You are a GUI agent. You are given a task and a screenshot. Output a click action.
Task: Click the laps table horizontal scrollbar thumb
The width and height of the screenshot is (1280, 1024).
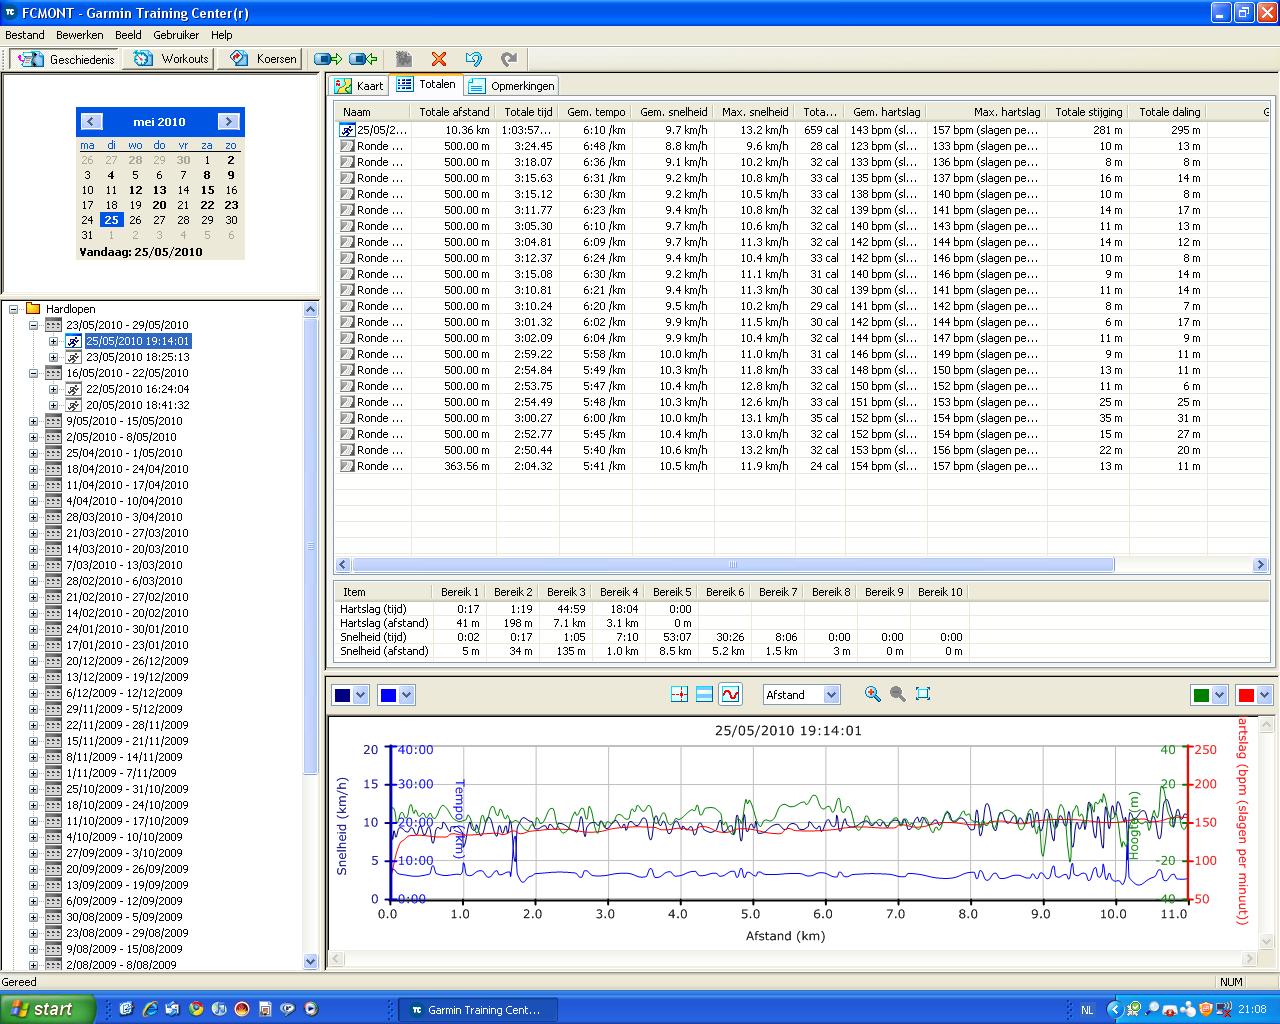(733, 565)
